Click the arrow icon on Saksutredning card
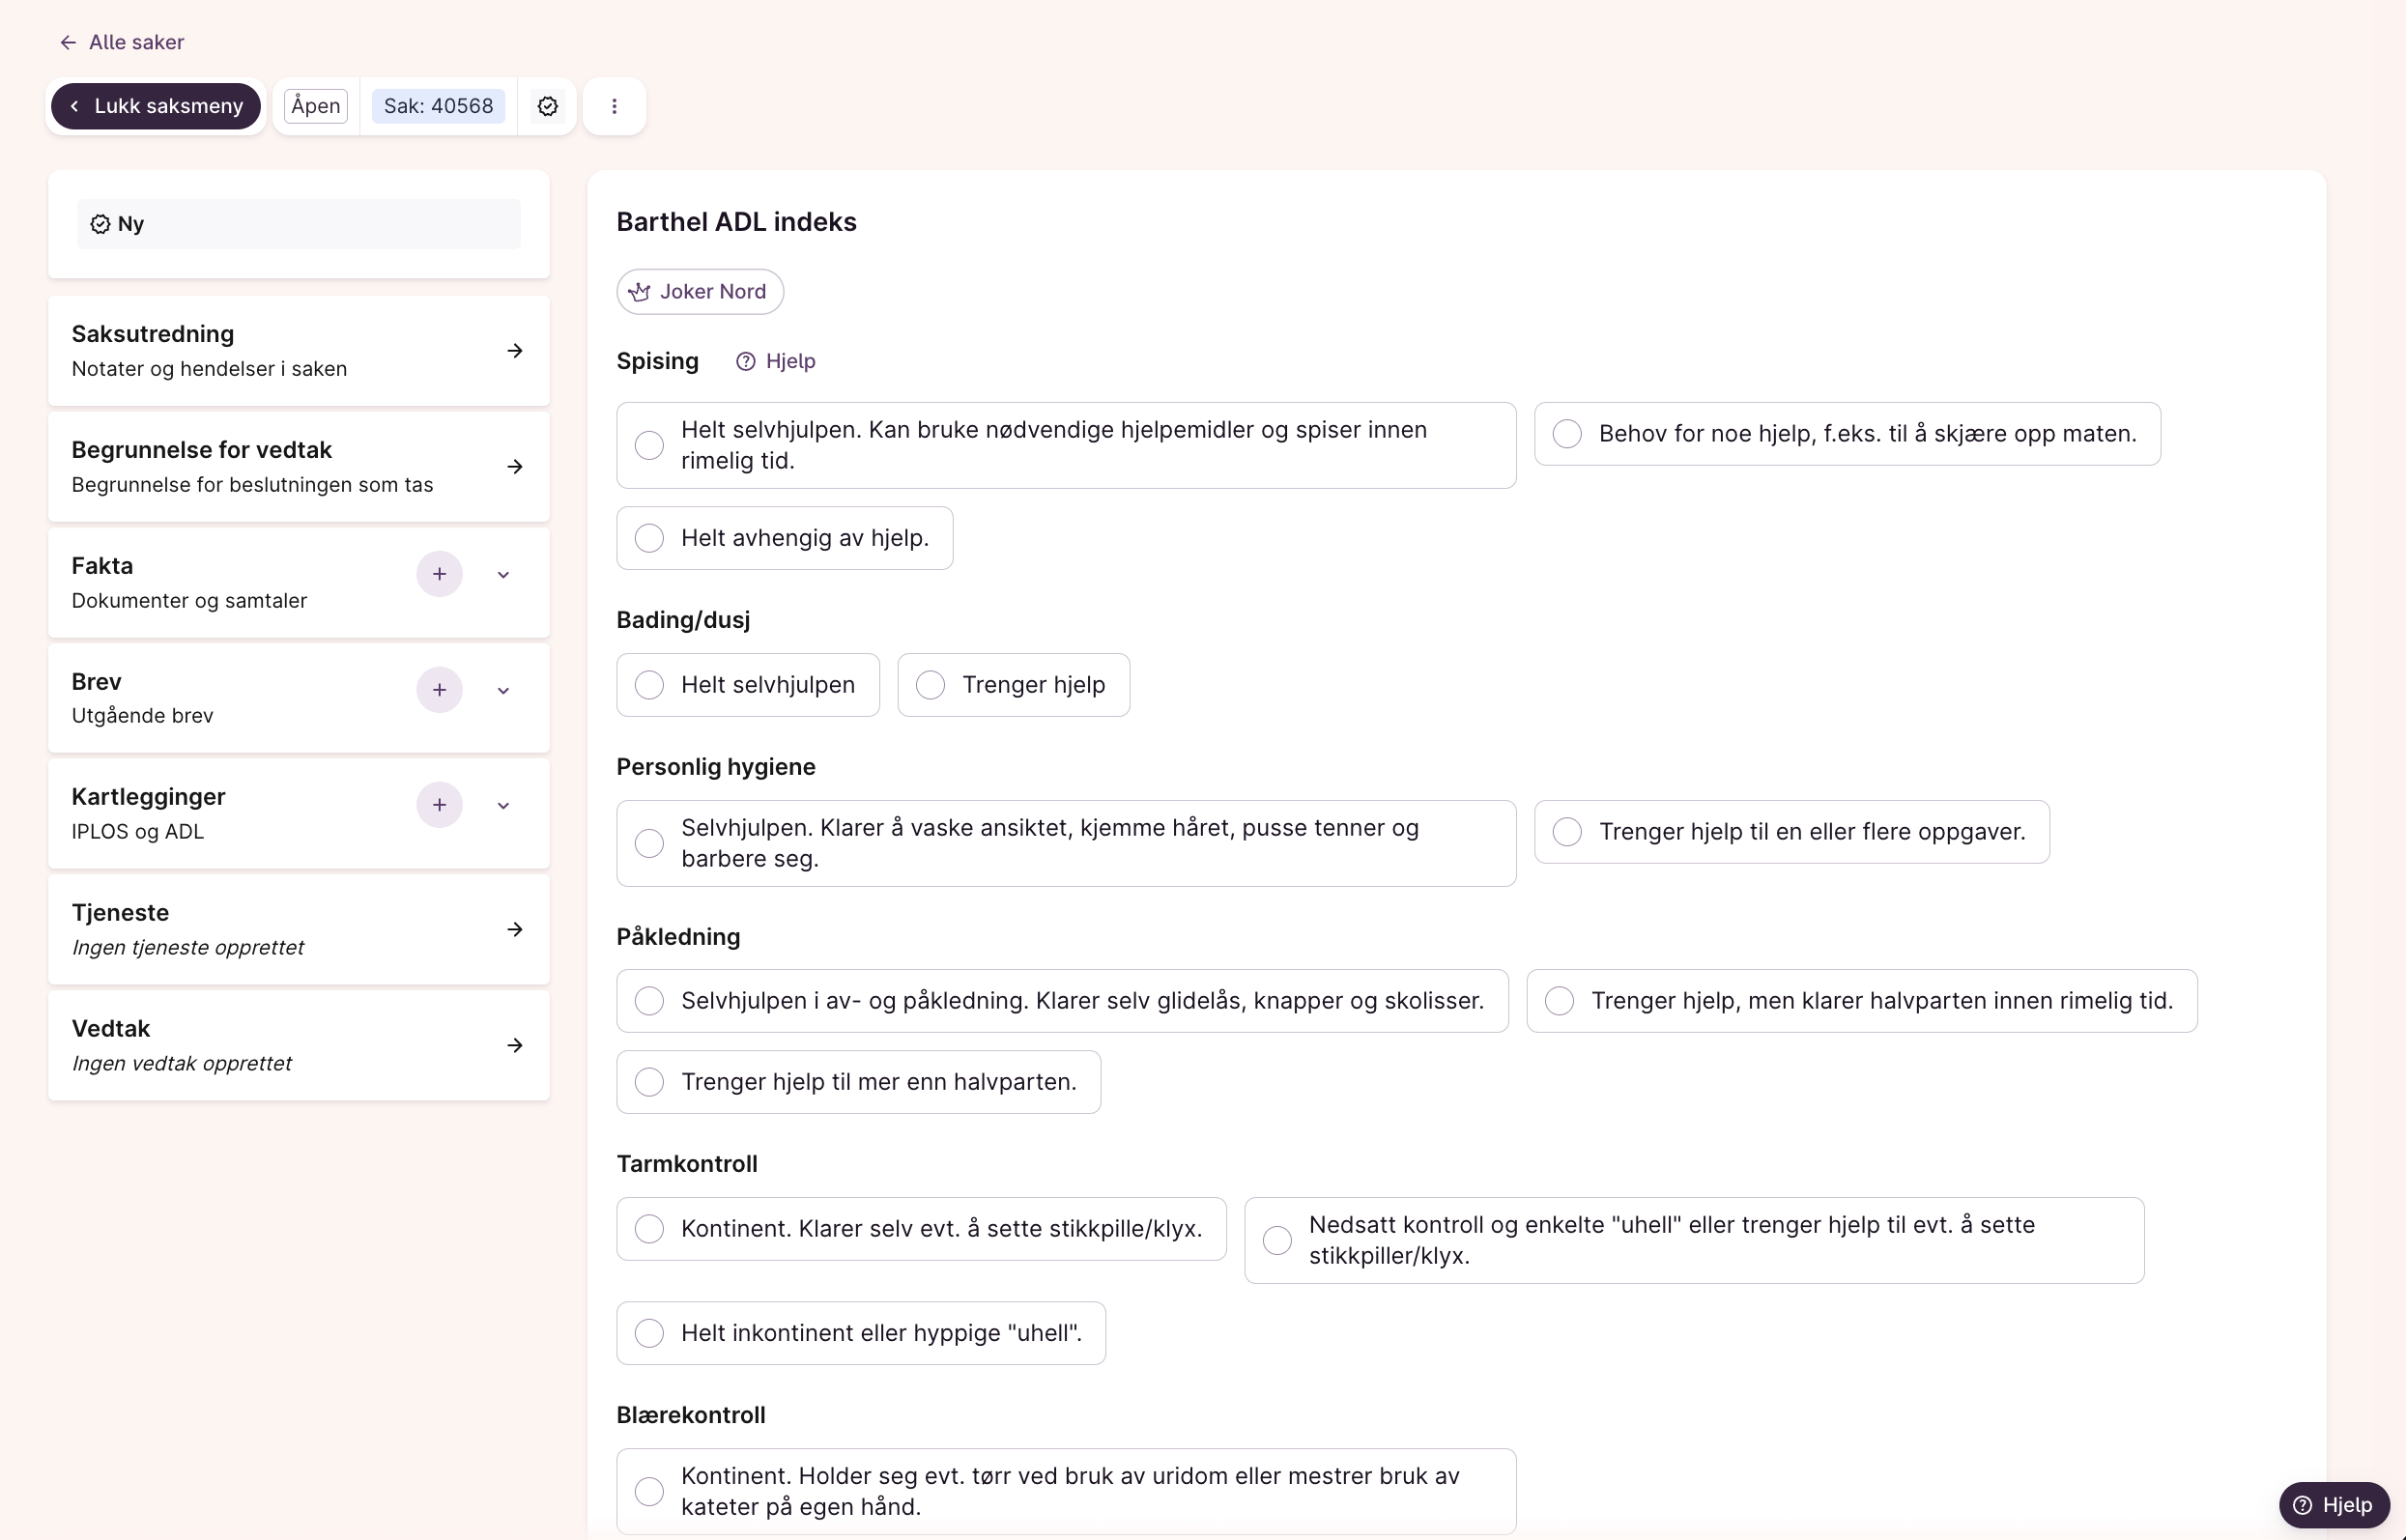 (515, 351)
